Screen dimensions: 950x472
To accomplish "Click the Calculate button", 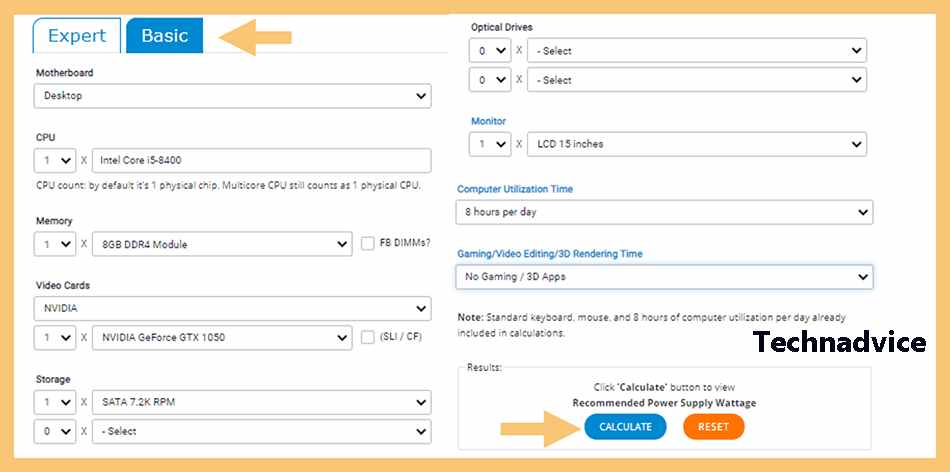I will (625, 427).
